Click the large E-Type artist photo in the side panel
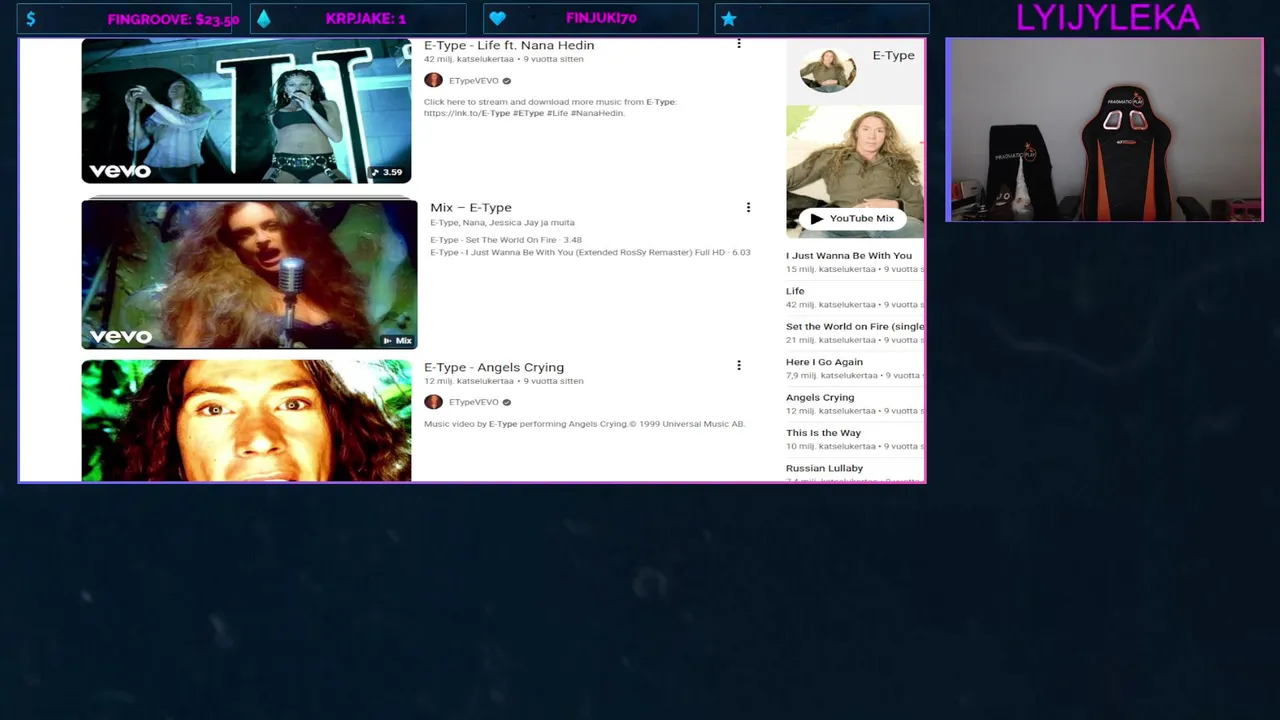Screen dimensions: 1280x720 855,172
